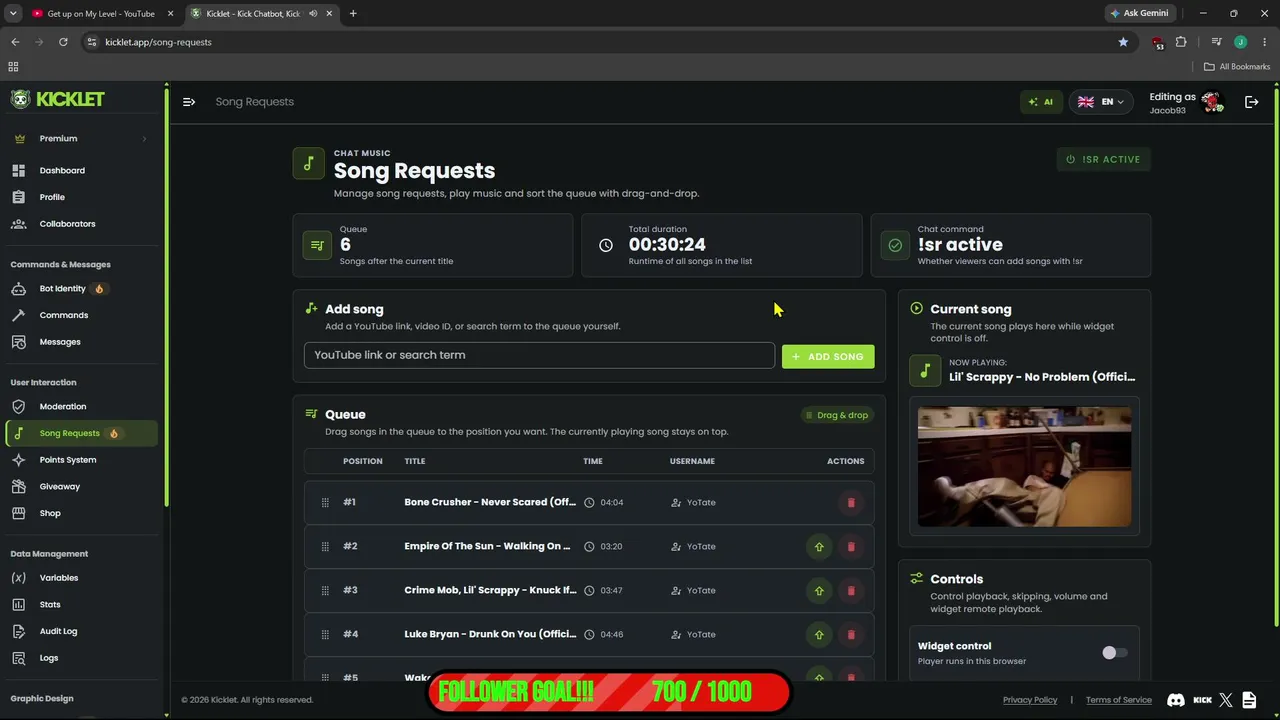Click the Audit Log icon

click(x=18, y=631)
